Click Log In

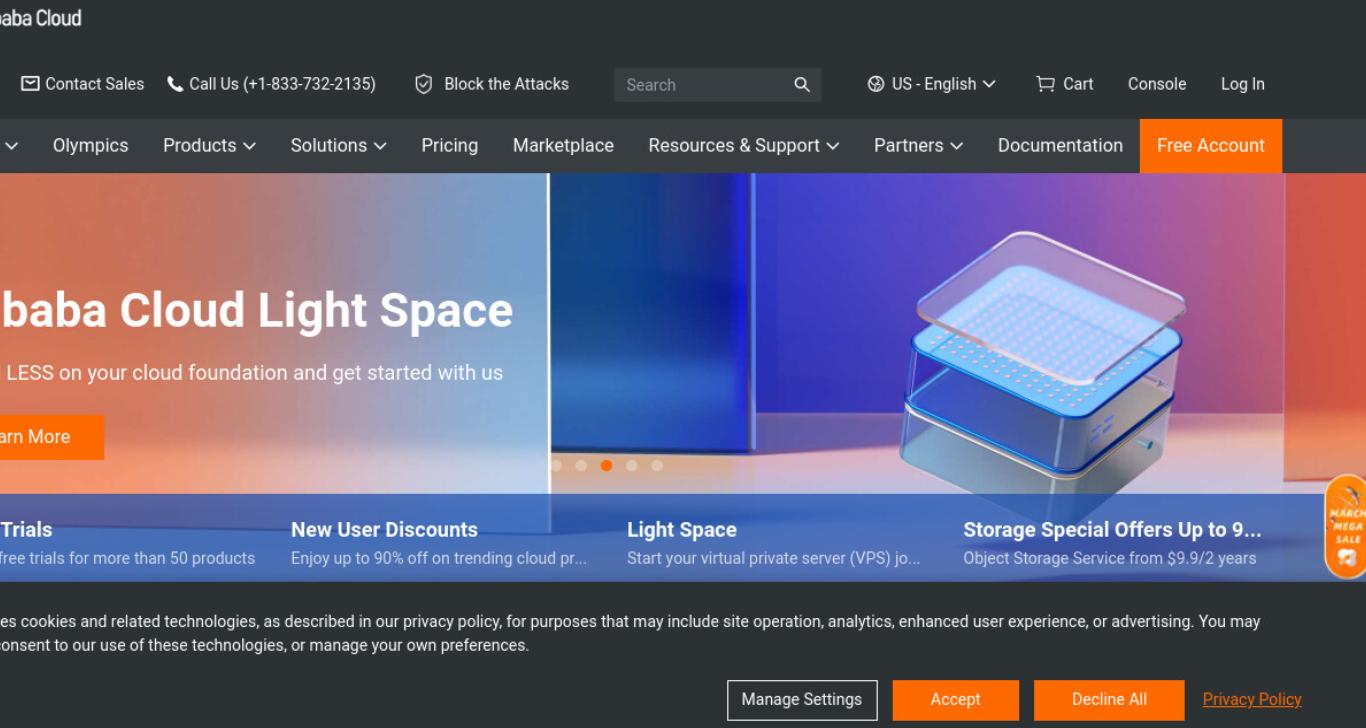pos(1243,84)
